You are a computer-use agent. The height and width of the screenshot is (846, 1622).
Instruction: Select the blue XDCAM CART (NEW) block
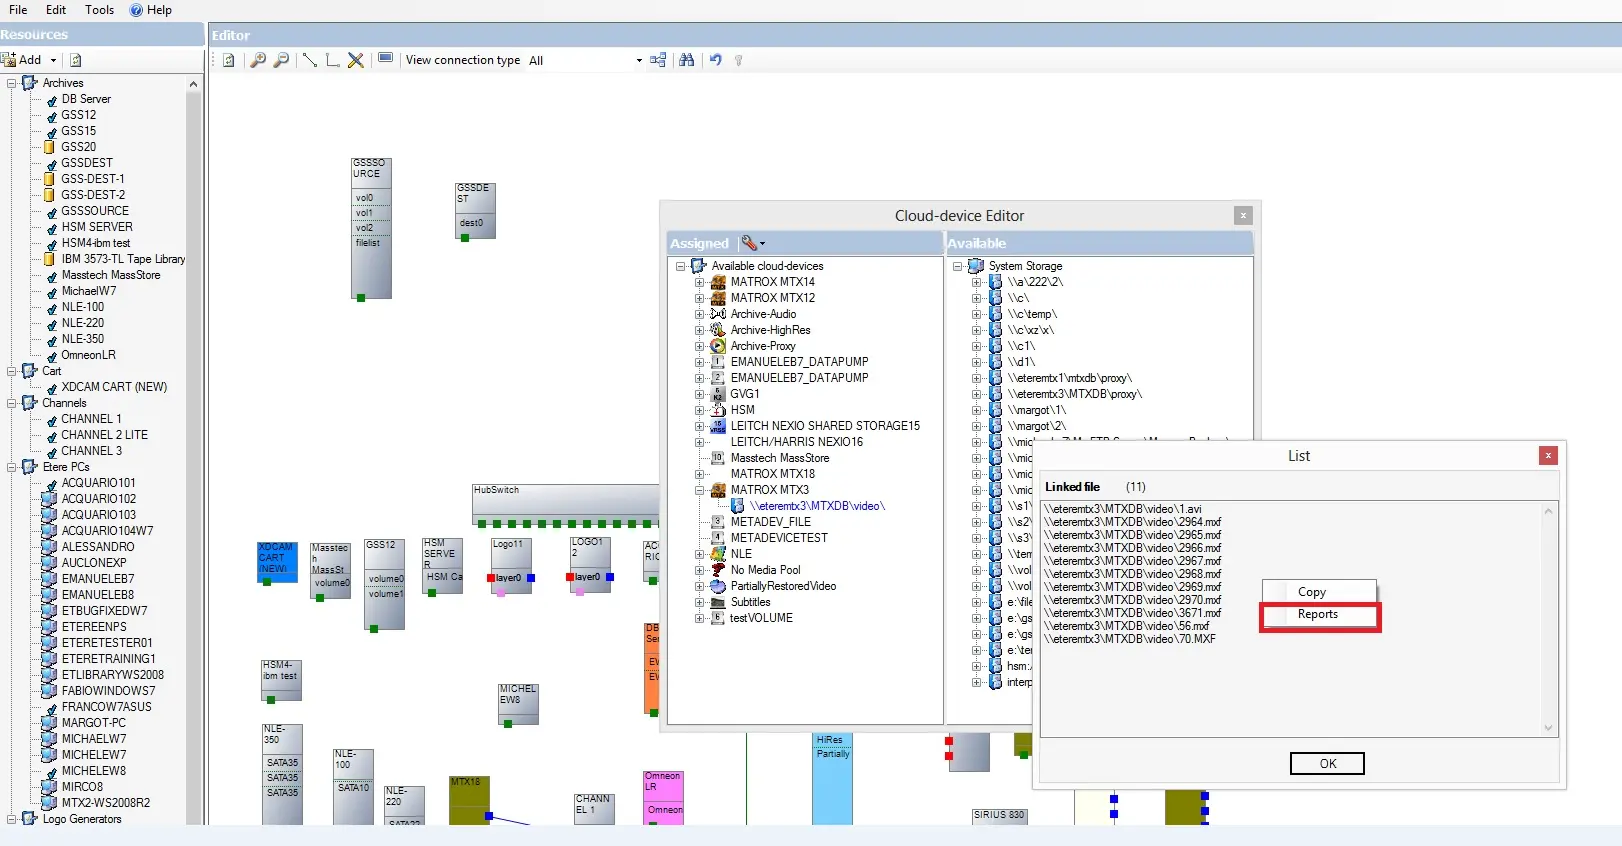tap(276, 559)
